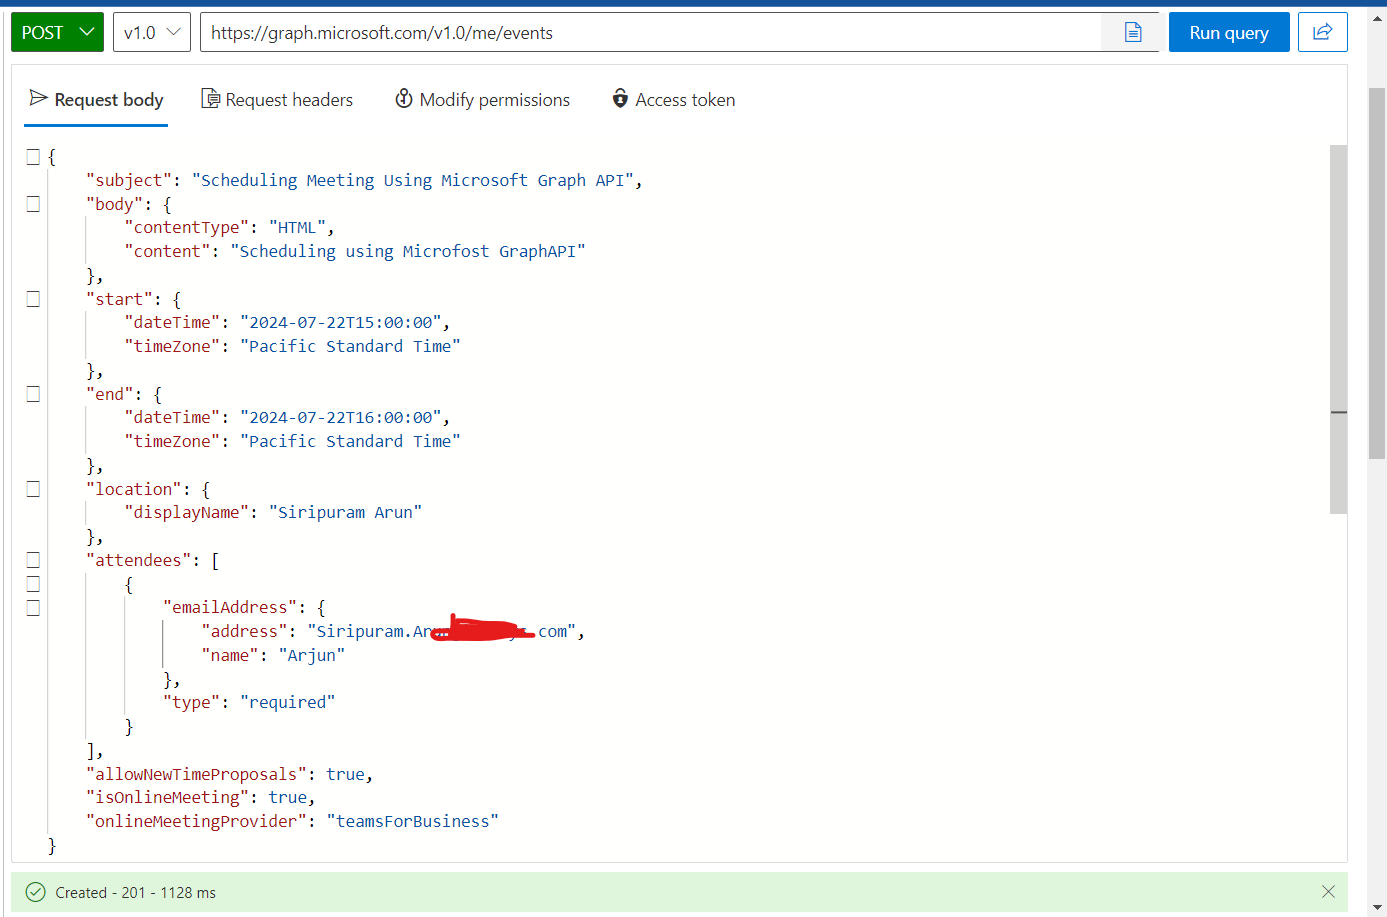Screen dimensions: 1387x917
Task: Click the page scrollbar down arrow
Action: click(x=1377, y=907)
